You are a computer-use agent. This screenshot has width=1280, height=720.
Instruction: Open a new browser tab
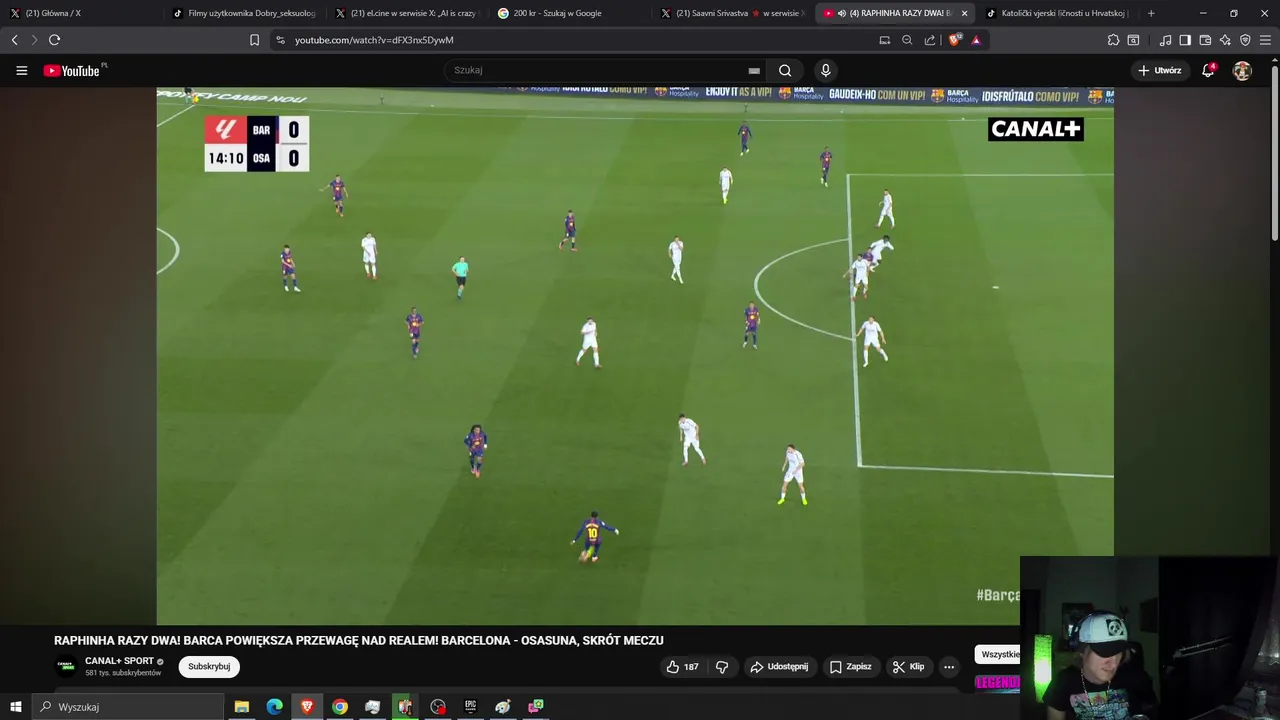coord(1151,13)
